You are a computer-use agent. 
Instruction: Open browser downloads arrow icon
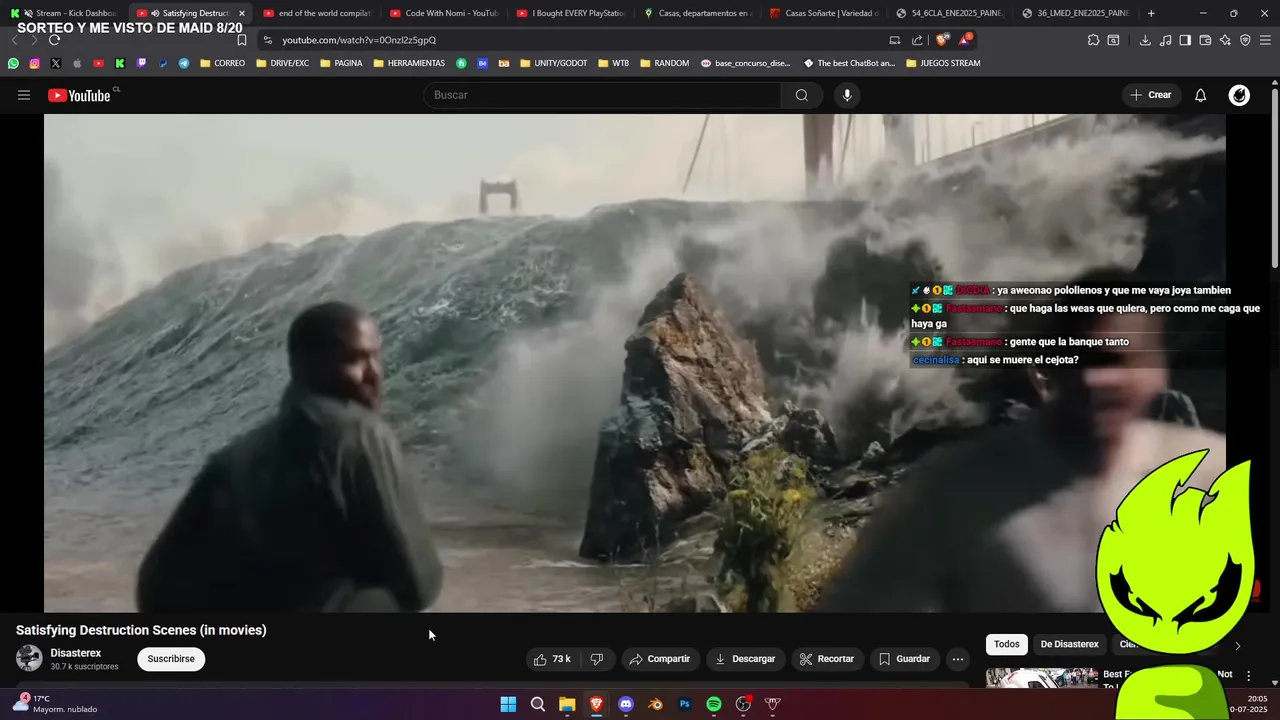coord(1145,40)
